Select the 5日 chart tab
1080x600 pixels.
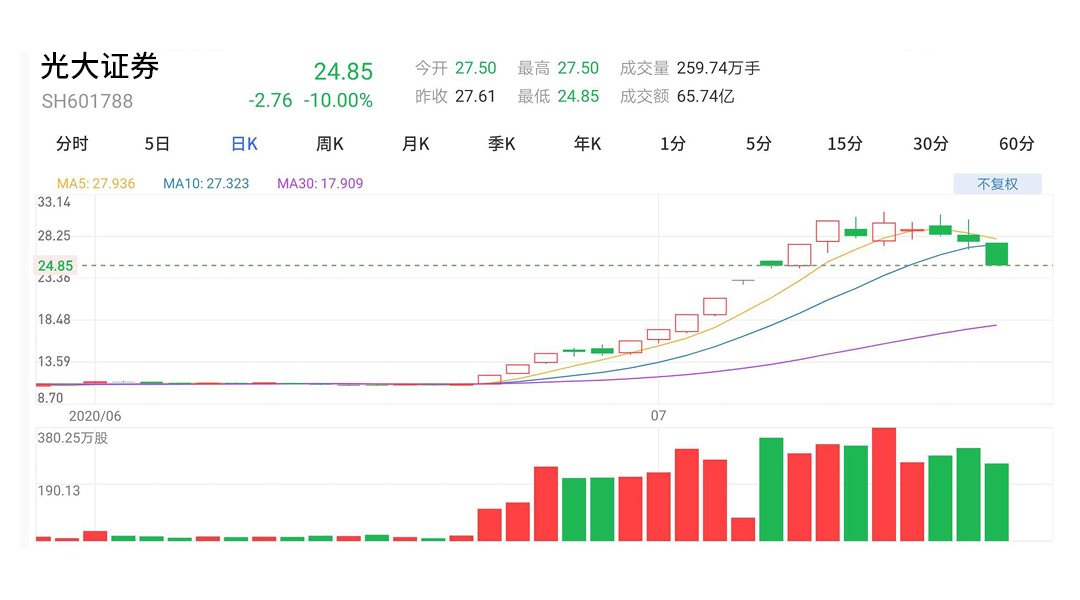pos(157,143)
